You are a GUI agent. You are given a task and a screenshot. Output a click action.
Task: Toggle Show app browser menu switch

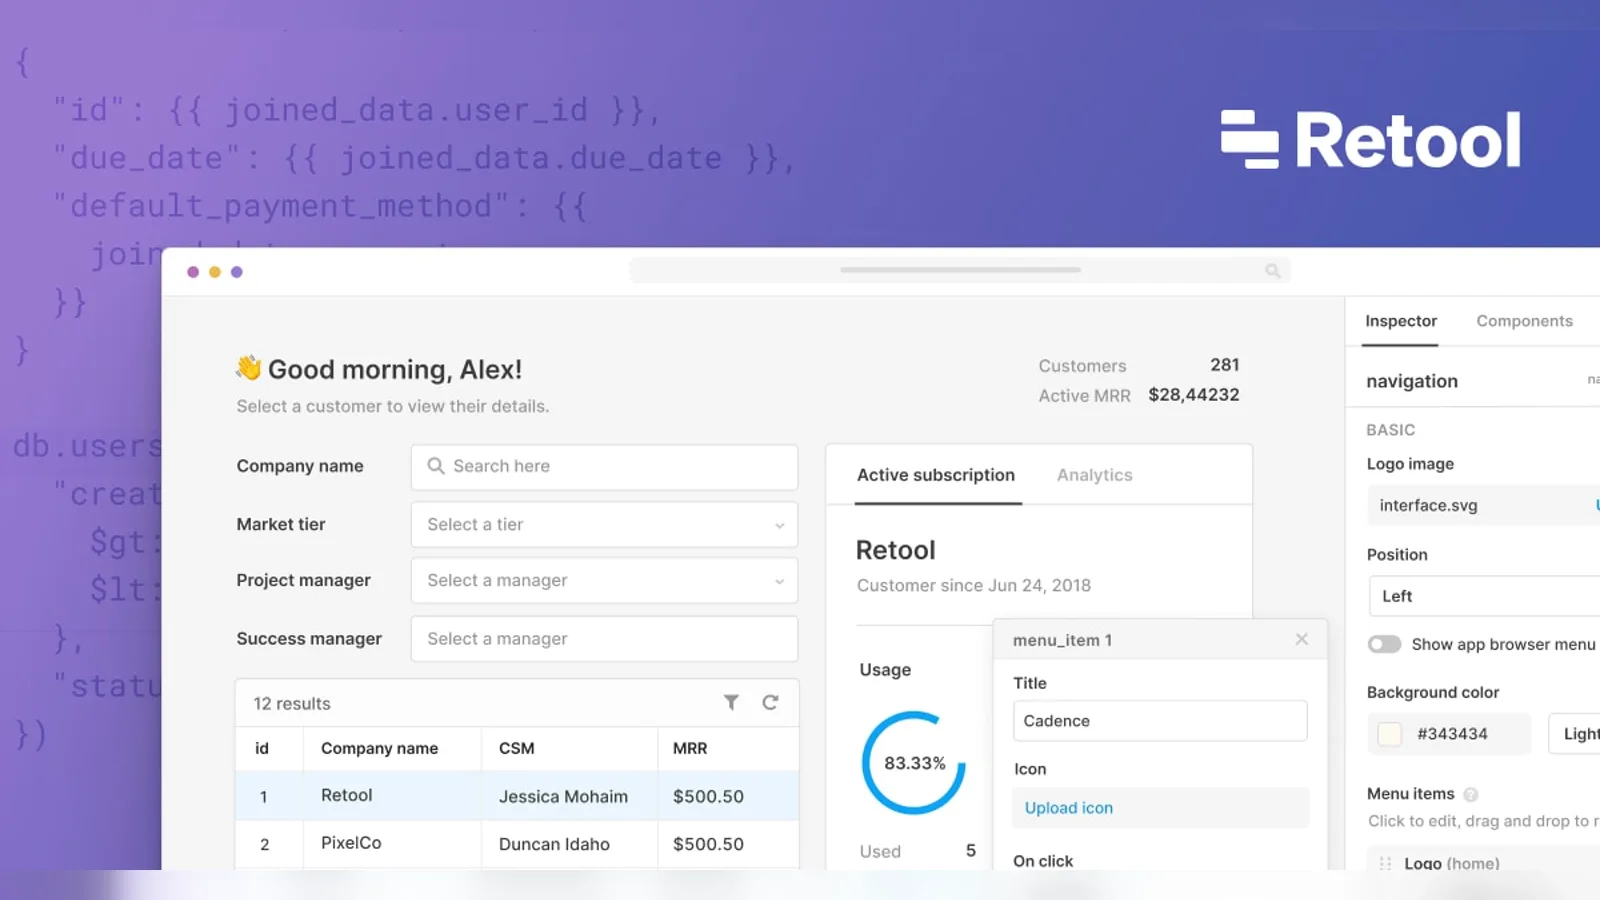(x=1384, y=644)
